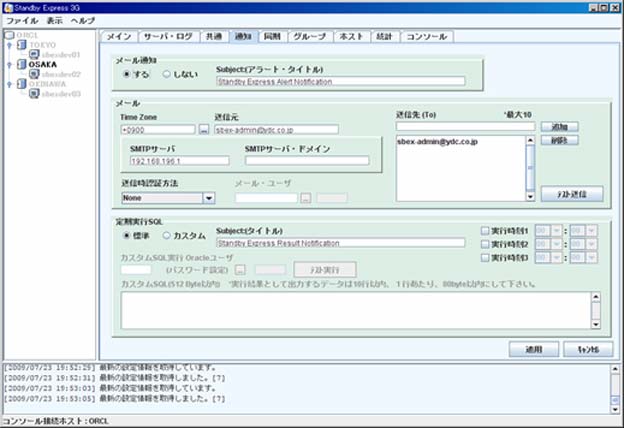
Task: Click the OSAKA site icon in the tree
Action: coord(22,64)
